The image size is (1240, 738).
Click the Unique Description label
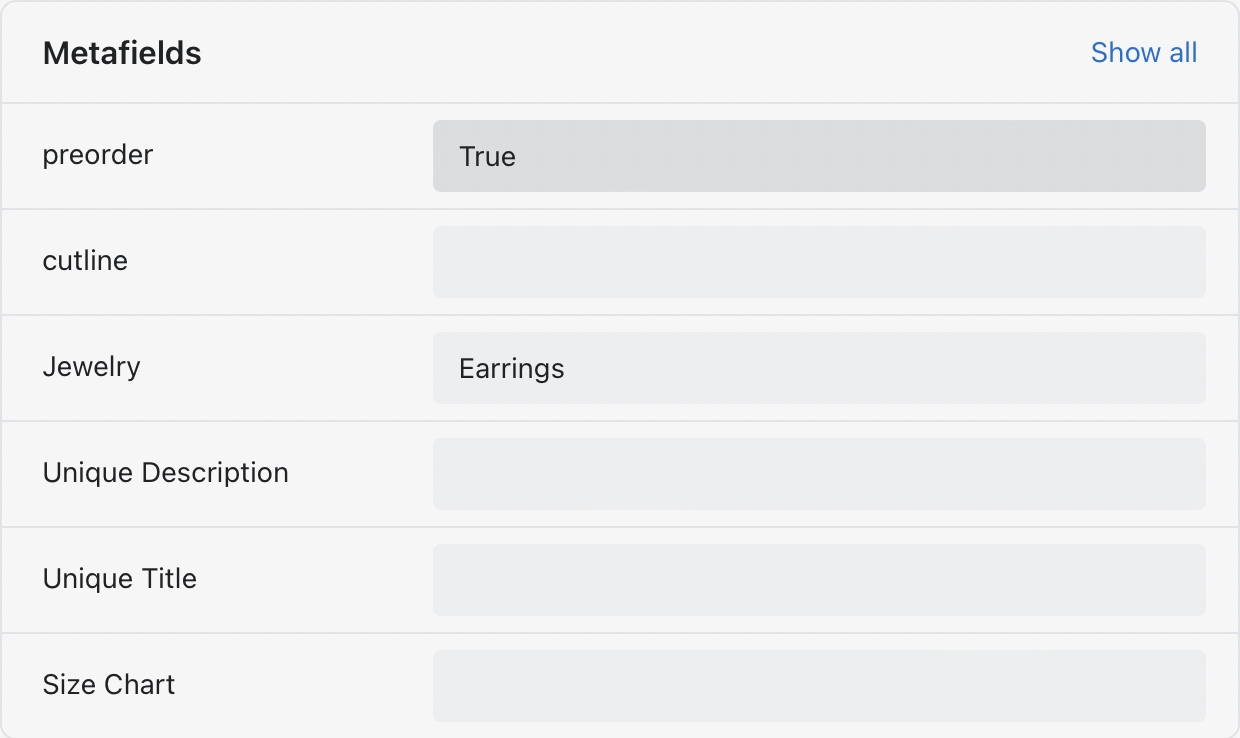(x=165, y=472)
